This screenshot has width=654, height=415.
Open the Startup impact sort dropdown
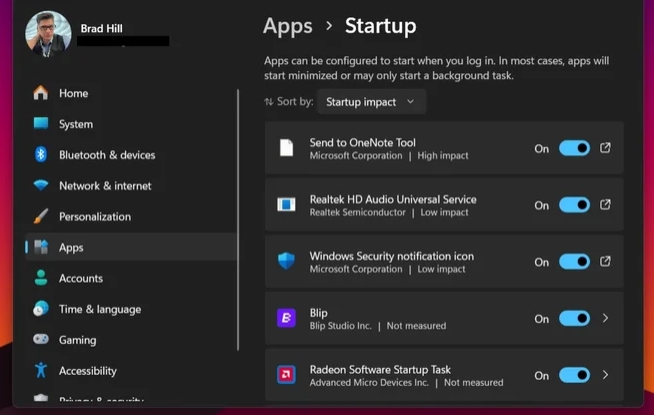tap(371, 102)
